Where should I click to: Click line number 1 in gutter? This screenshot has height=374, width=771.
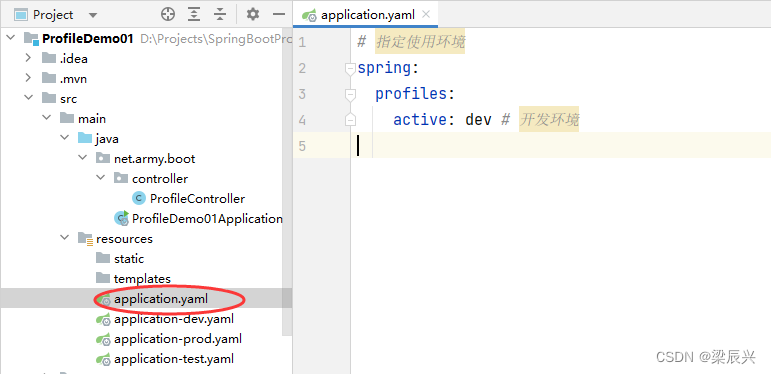301,42
